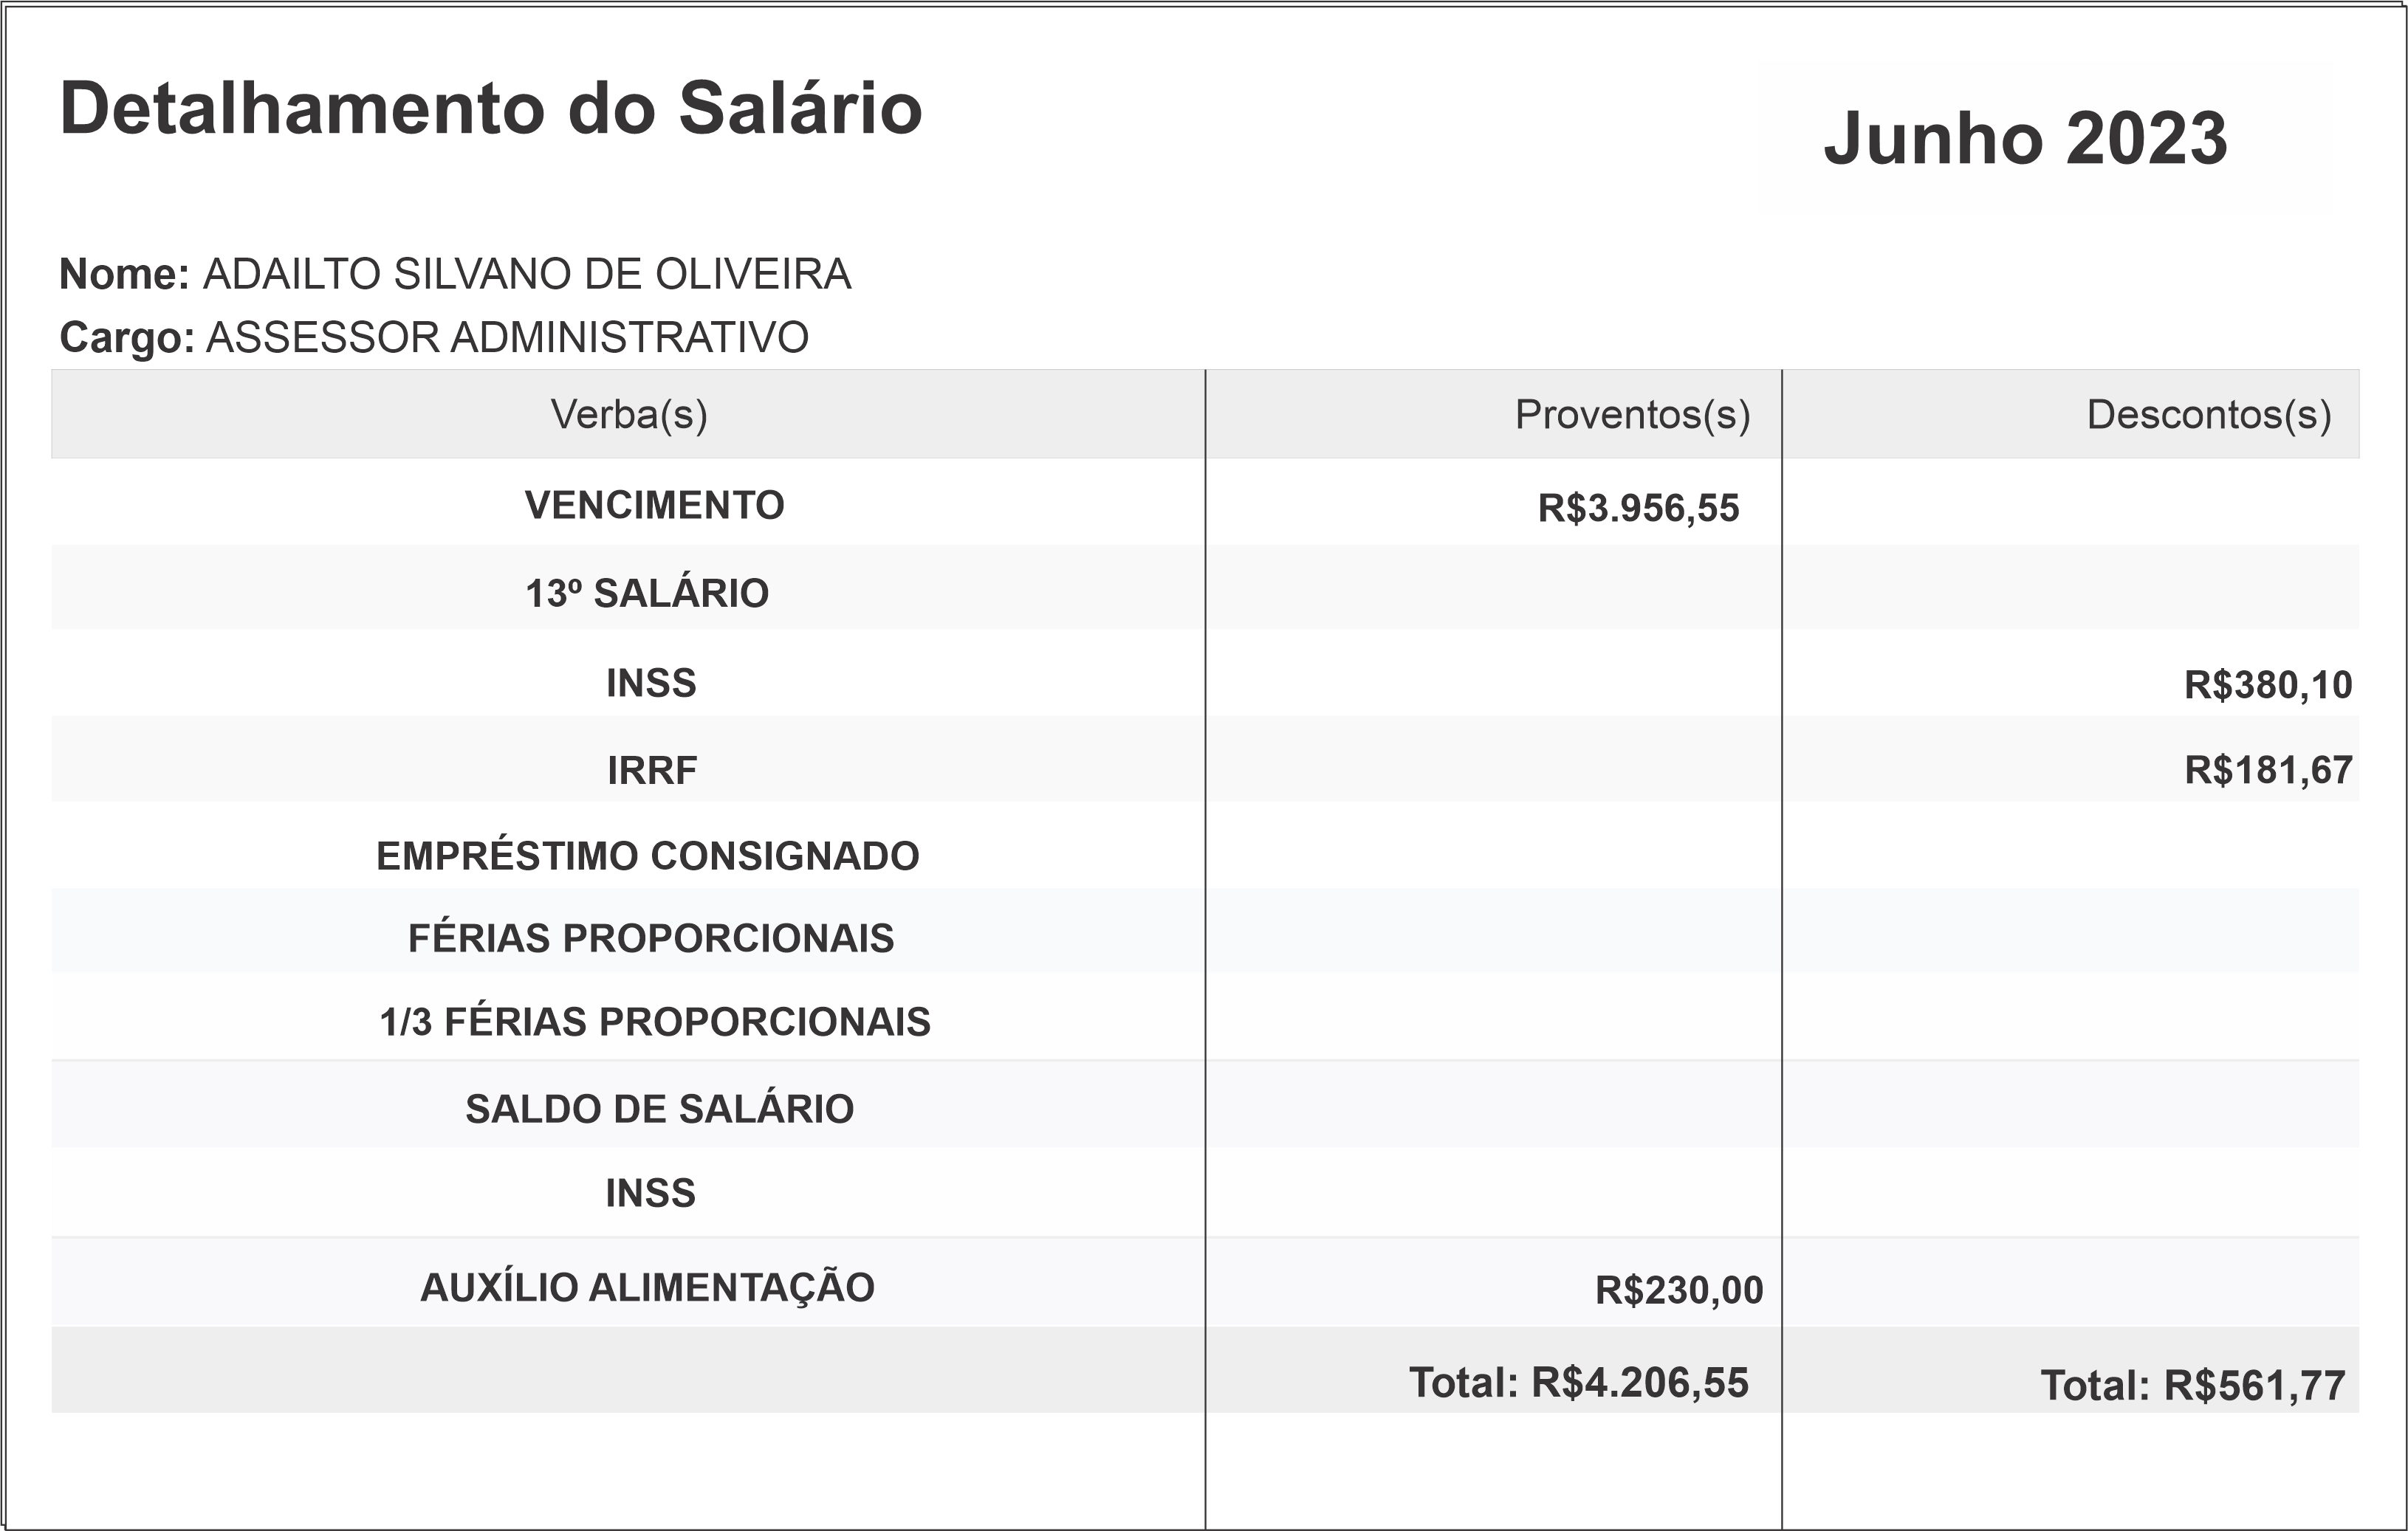This screenshot has height=1531, width=2408.
Task: Click the R$3.956,55 vencimento amount
Action: tap(1638, 508)
